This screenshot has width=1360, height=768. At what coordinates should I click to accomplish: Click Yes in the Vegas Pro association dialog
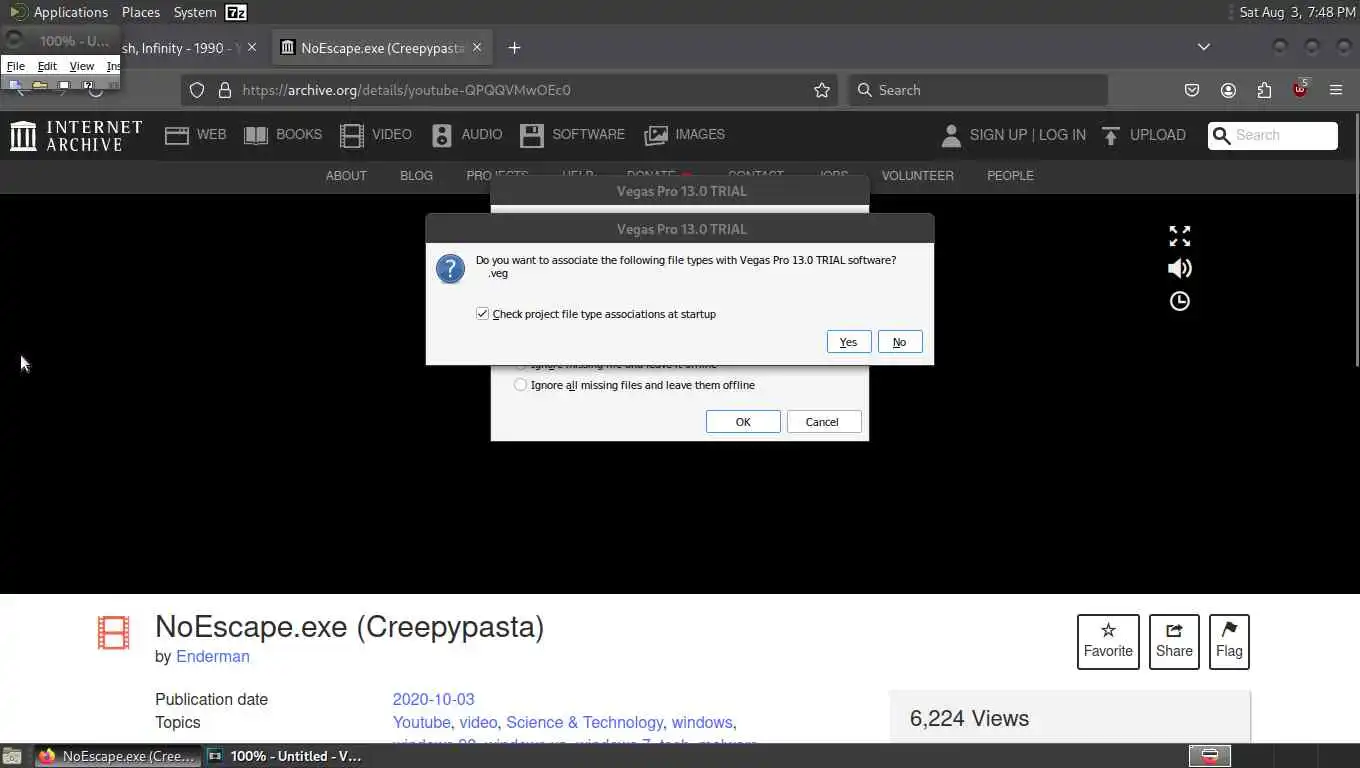click(848, 342)
